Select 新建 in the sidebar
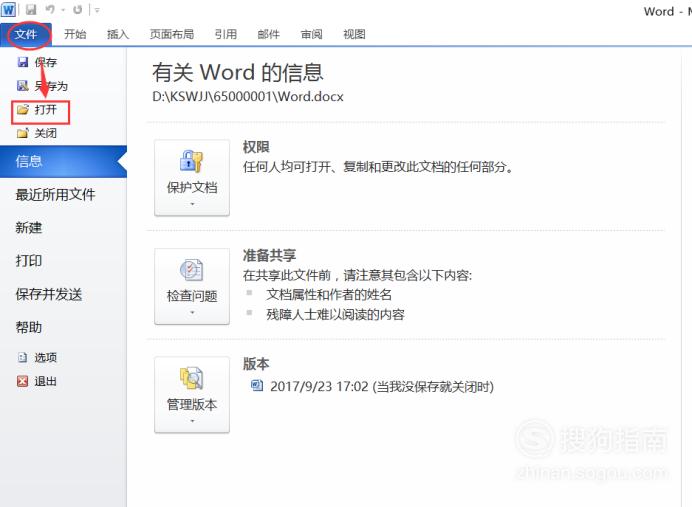 tap(29, 228)
